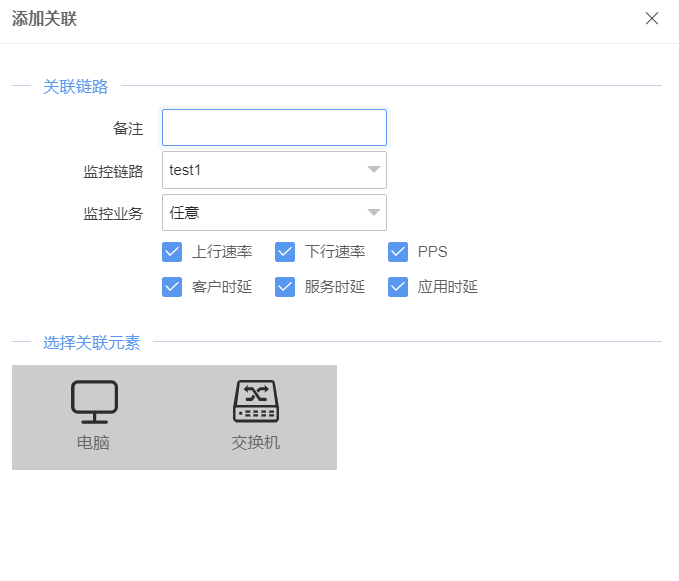Disable the 应用时延 checkbox
The width and height of the screenshot is (679, 581).
click(x=398, y=287)
